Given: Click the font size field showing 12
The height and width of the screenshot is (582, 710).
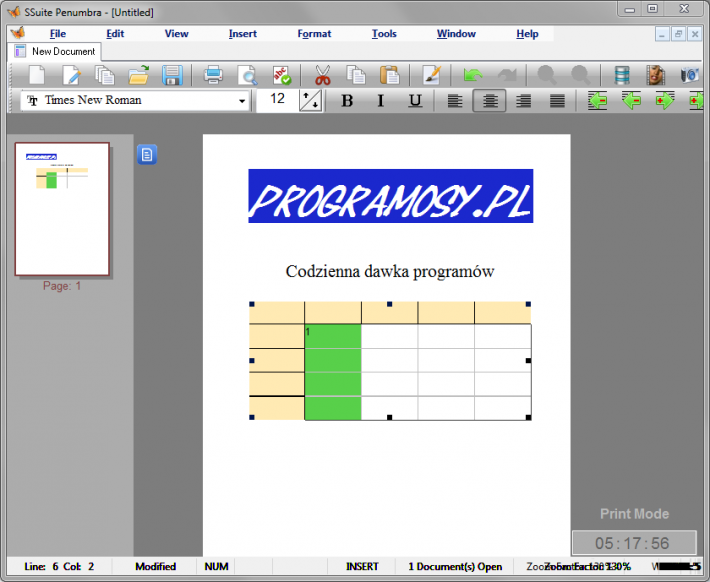Looking at the screenshot, I should coord(277,100).
